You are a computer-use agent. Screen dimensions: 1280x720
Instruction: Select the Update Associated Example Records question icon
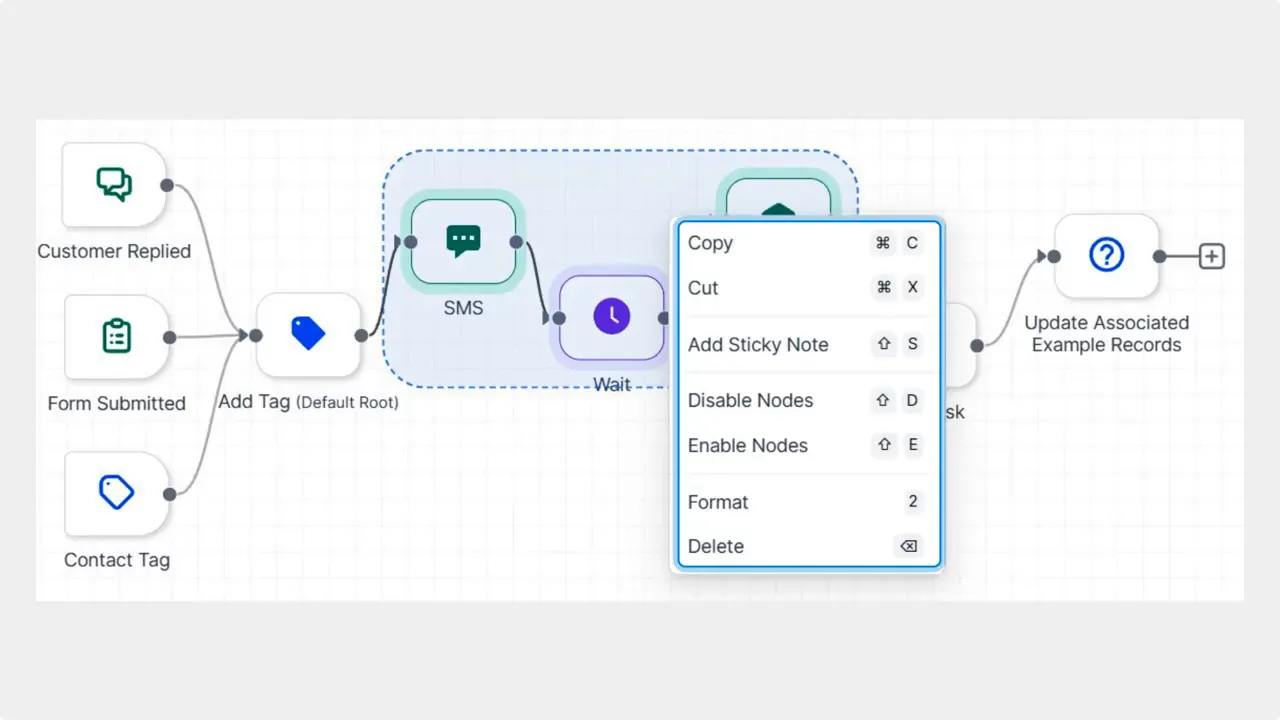click(1106, 255)
